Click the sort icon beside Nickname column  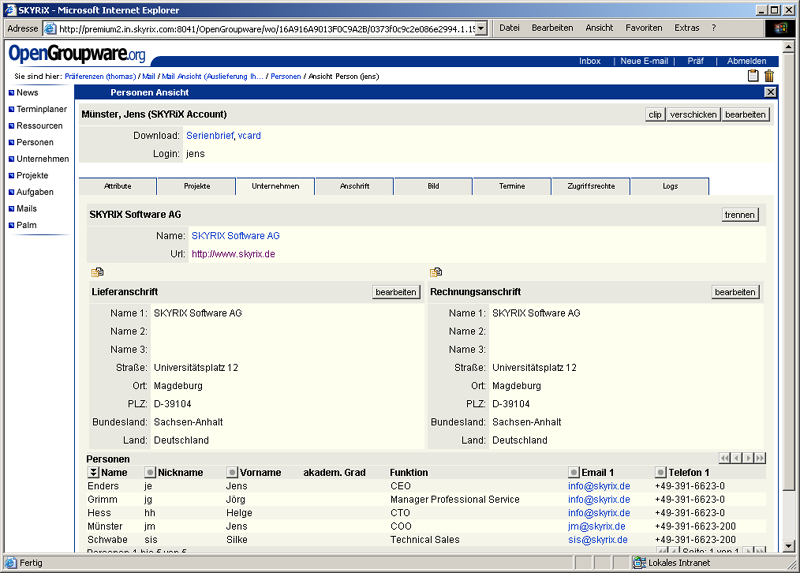tap(150, 472)
